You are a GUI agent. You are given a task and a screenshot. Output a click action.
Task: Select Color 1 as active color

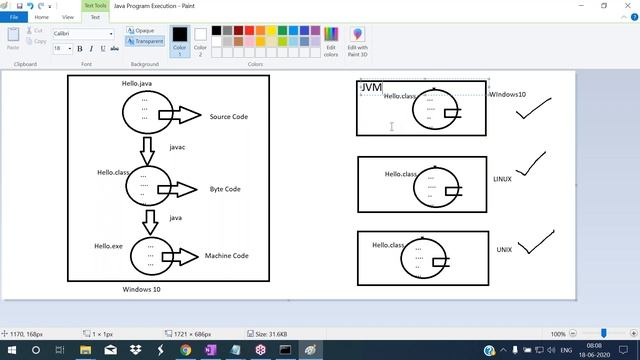click(x=180, y=41)
